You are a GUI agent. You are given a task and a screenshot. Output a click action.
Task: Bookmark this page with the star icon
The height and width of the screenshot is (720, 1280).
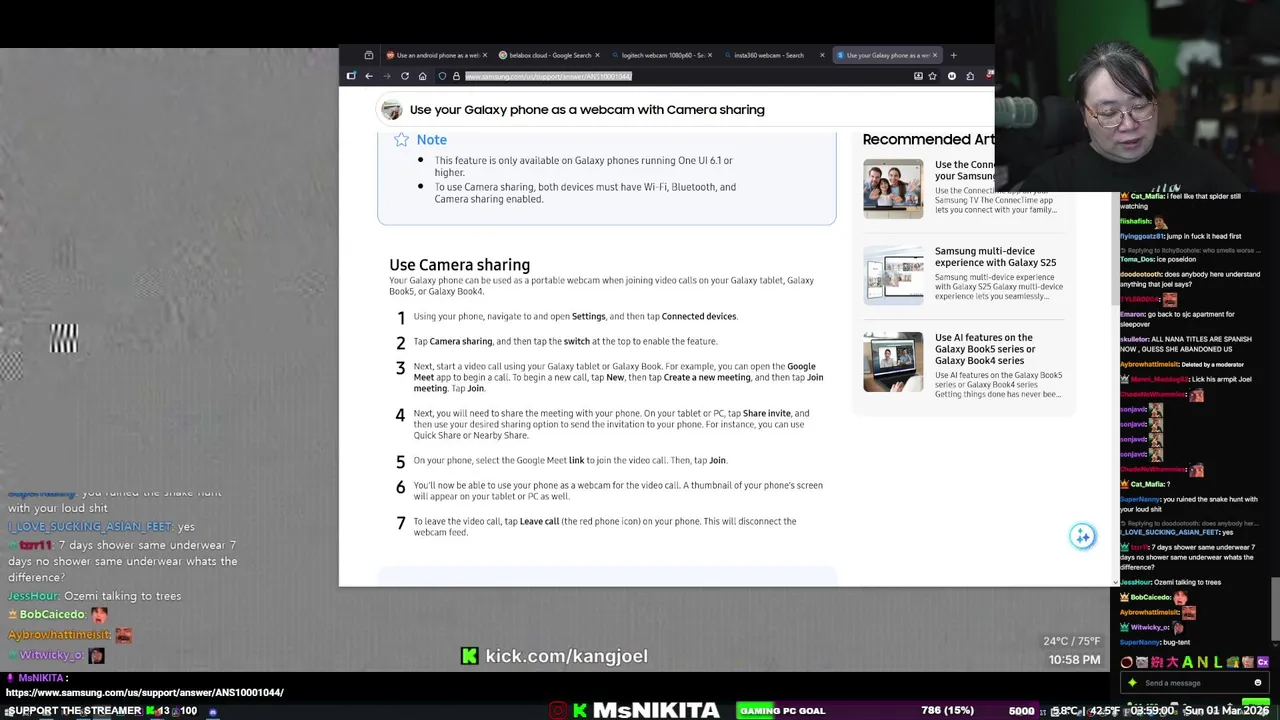tap(933, 76)
